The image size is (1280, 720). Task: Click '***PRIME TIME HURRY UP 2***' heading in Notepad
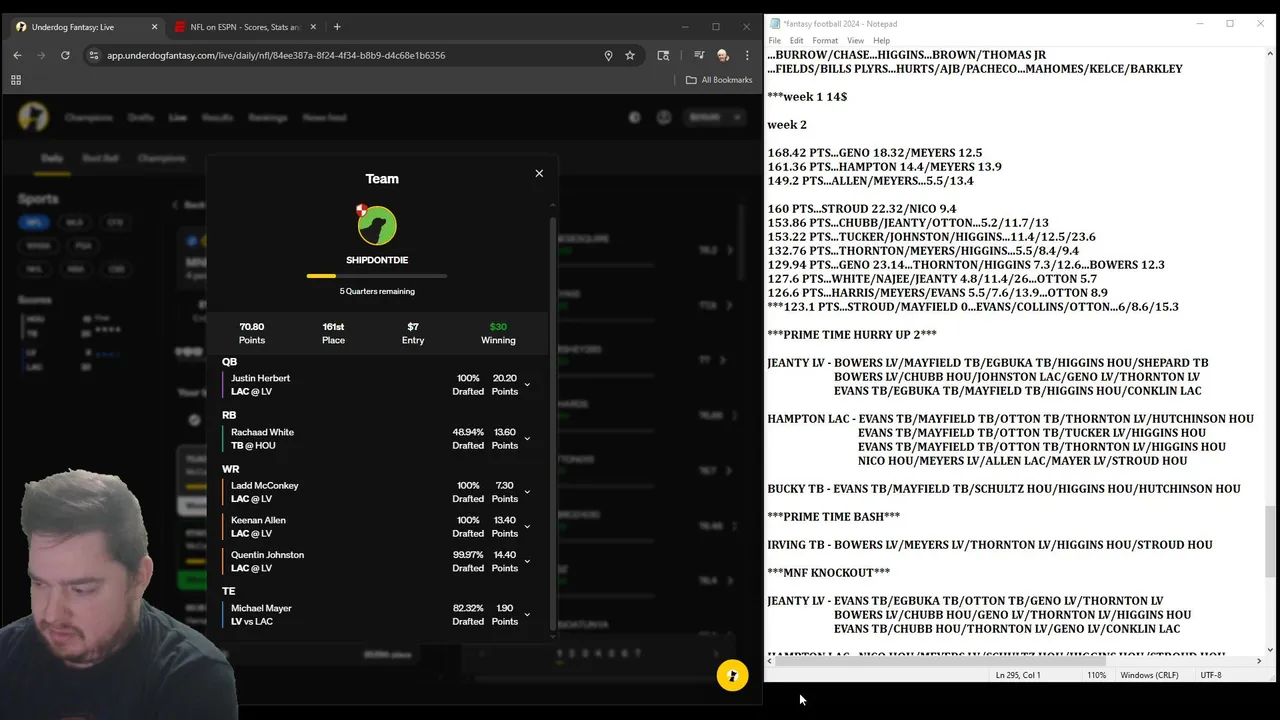pos(852,335)
